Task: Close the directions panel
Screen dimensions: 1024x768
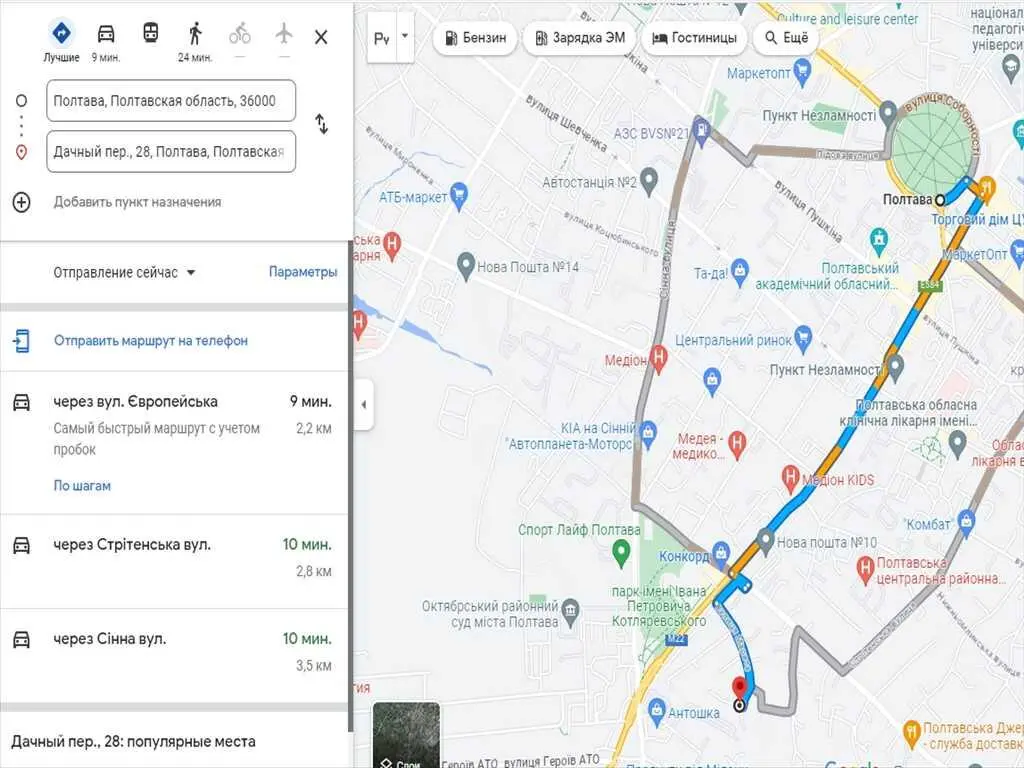Action: pyautogui.click(x=321, y=37)
